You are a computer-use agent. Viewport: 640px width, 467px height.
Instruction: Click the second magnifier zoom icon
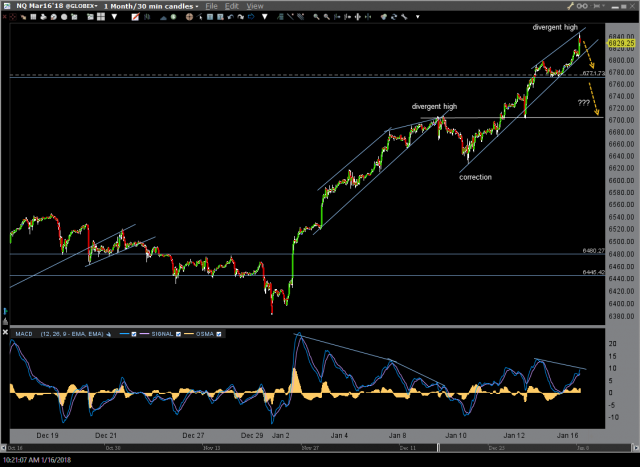(327, 17)
